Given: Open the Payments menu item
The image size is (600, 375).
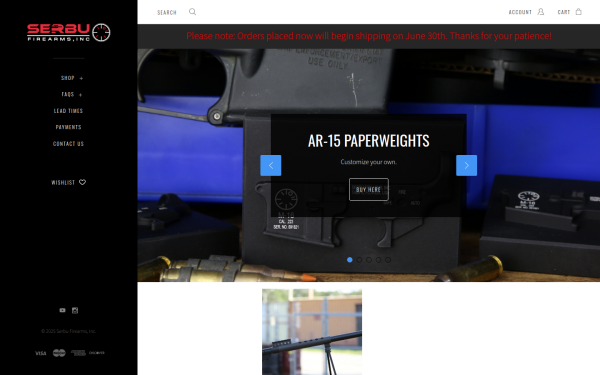Looking at the screenshot, I should point(68,127).
